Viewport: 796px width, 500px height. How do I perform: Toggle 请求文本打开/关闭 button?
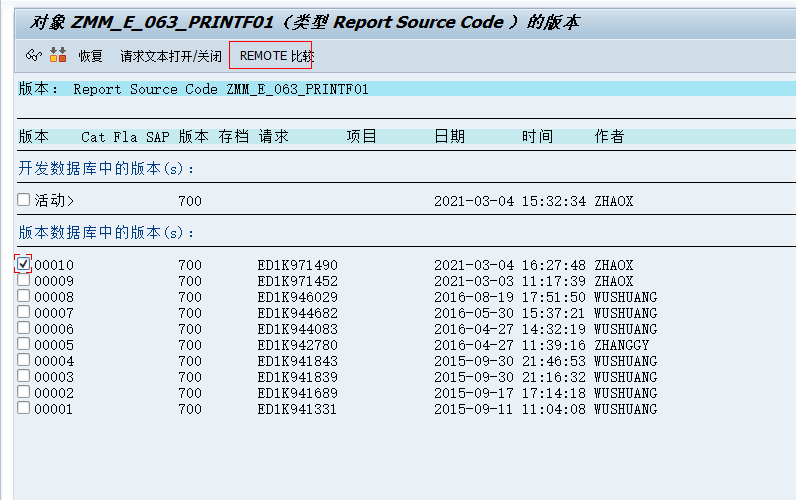coord(171,56)
